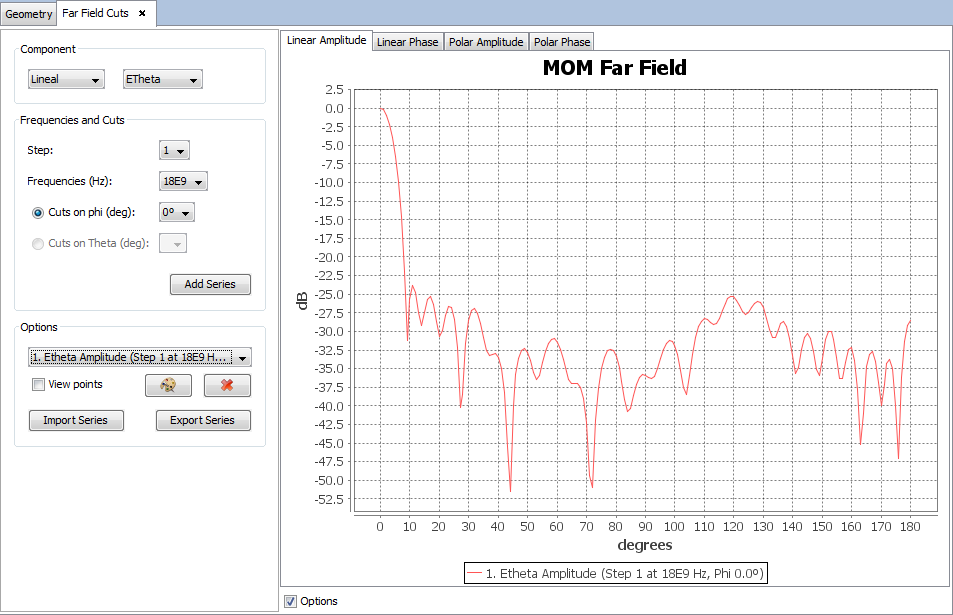Switch to the Linear Phase tab
953x615 pixels.
pyautogui.click(x=407, y=42)
